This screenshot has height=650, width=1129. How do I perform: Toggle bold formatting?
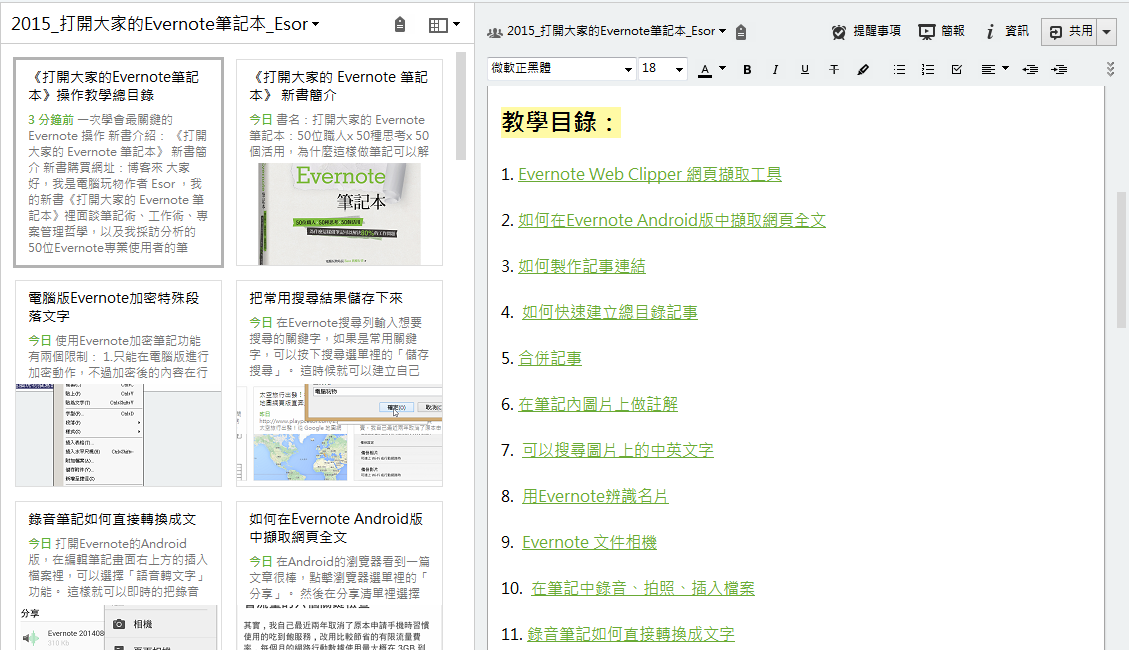(x=747, y=69)
